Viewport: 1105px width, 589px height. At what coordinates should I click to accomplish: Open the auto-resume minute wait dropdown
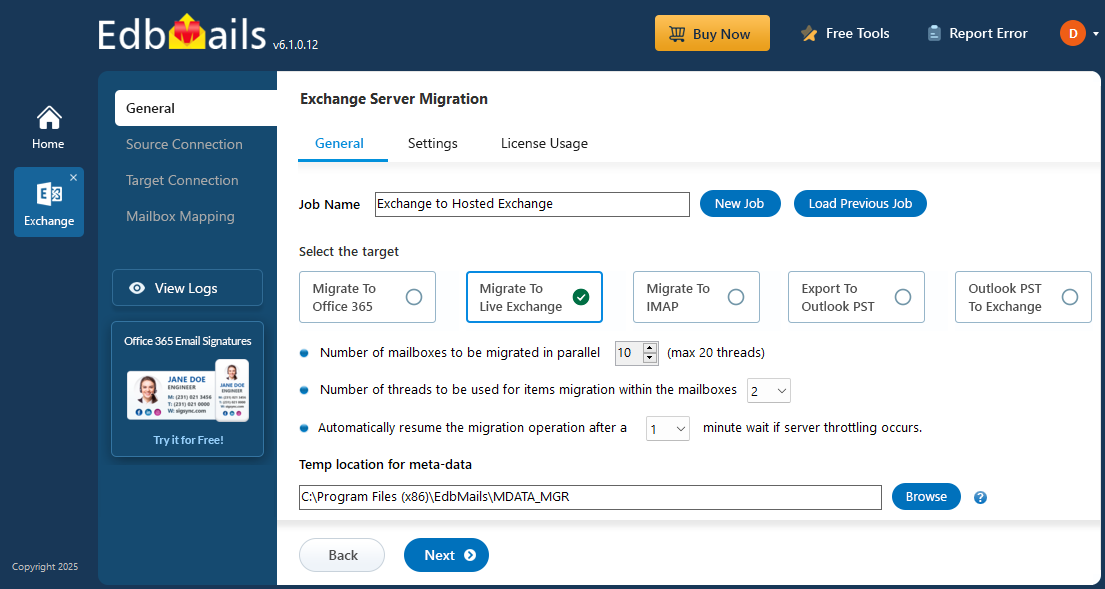pyautogui.click(x=668, y=428)
